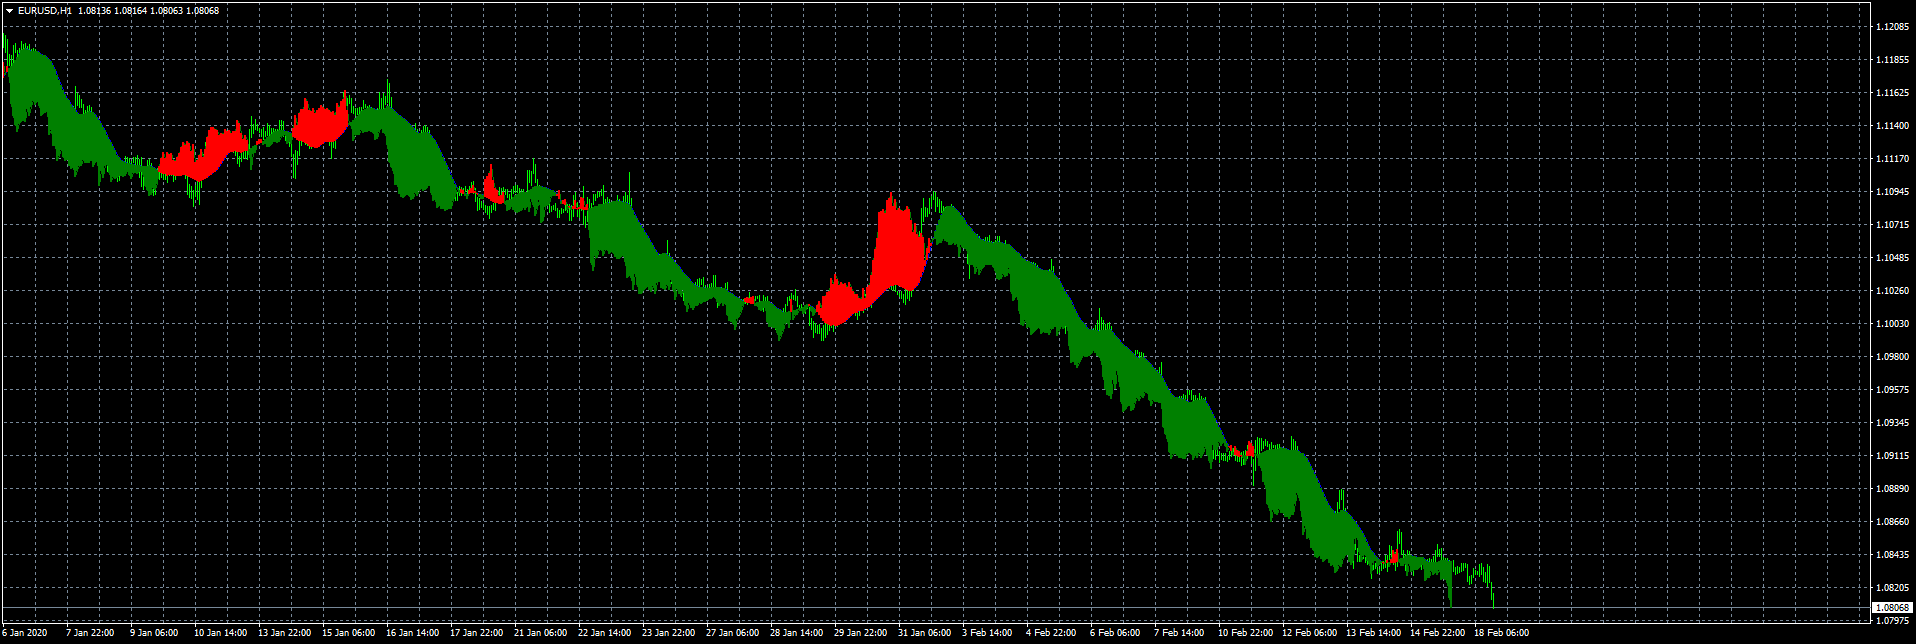Click price axis label 1.09115
The height and width of the screenshot is (644, 1916).
pos(1894,456)
